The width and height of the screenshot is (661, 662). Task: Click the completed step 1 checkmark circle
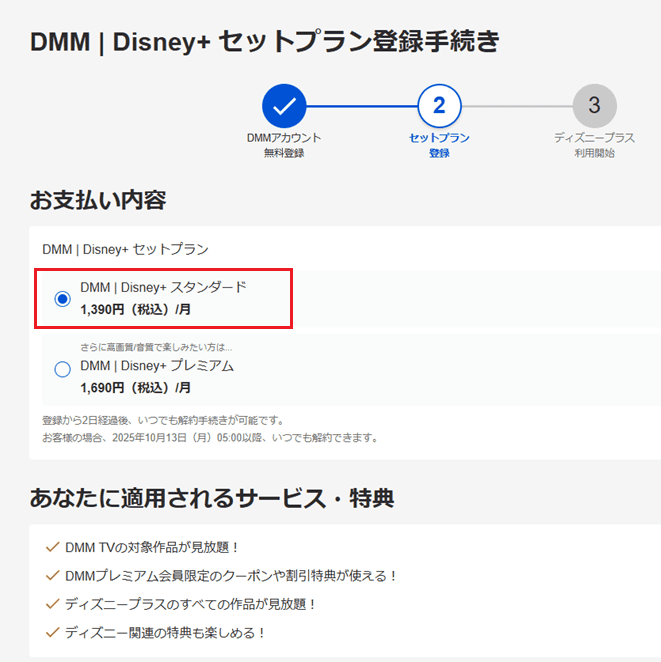(x=284, y=105)
